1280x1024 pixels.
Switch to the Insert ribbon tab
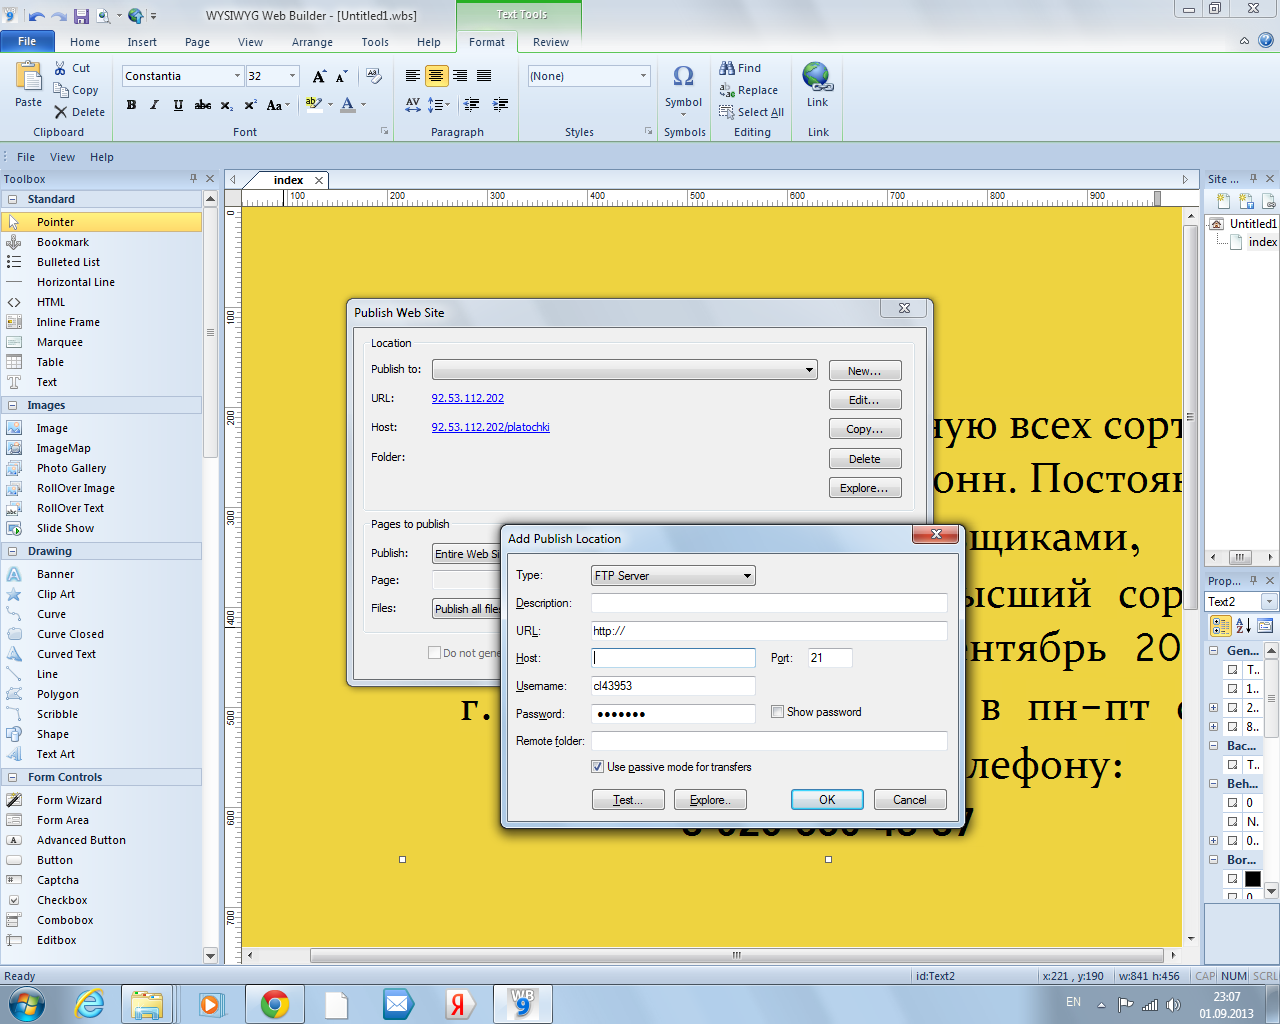tap(142, 42)
